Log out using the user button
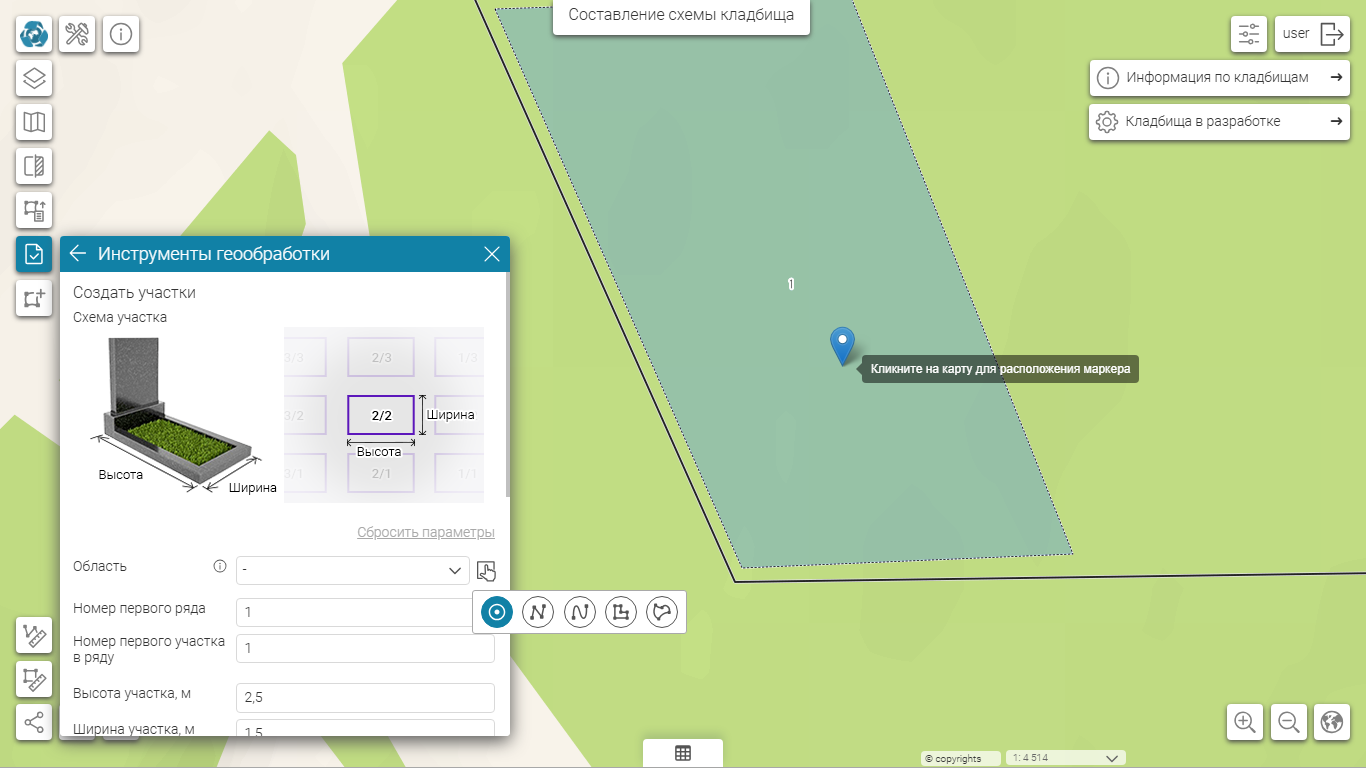Screen dimensions: 1366x768 1313,34
